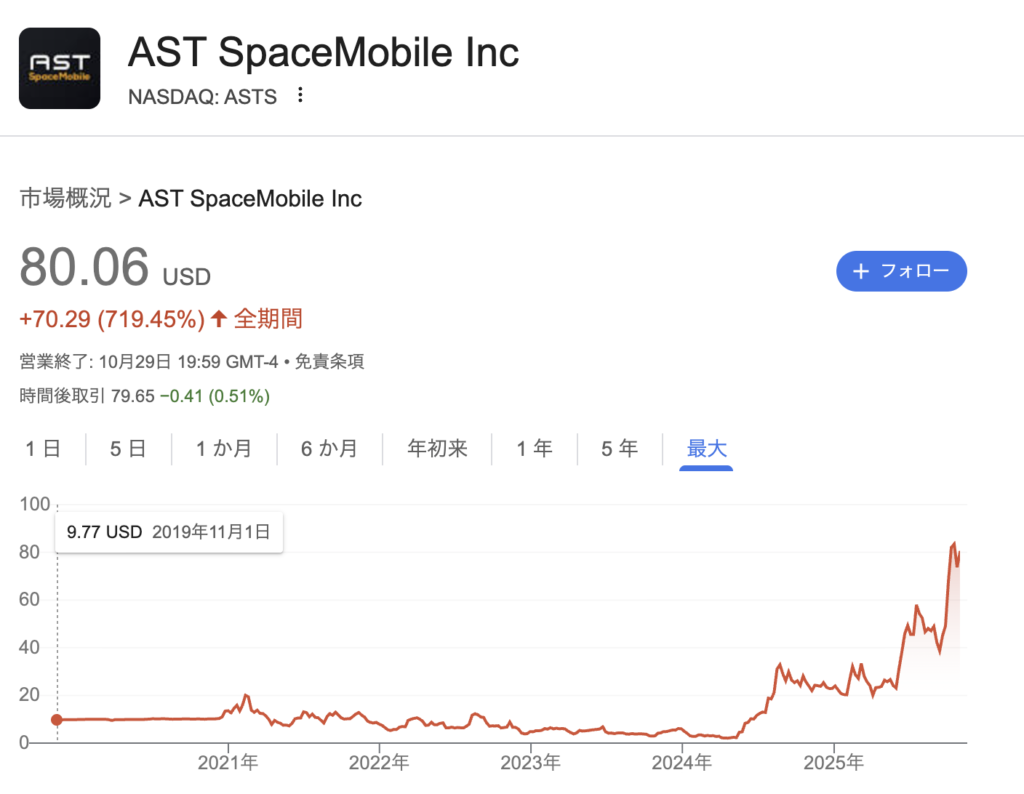Viewport: 1024px width, 794px height.
Task: Switch to the 6か月 range tab
Action: (x=329, y=448)
